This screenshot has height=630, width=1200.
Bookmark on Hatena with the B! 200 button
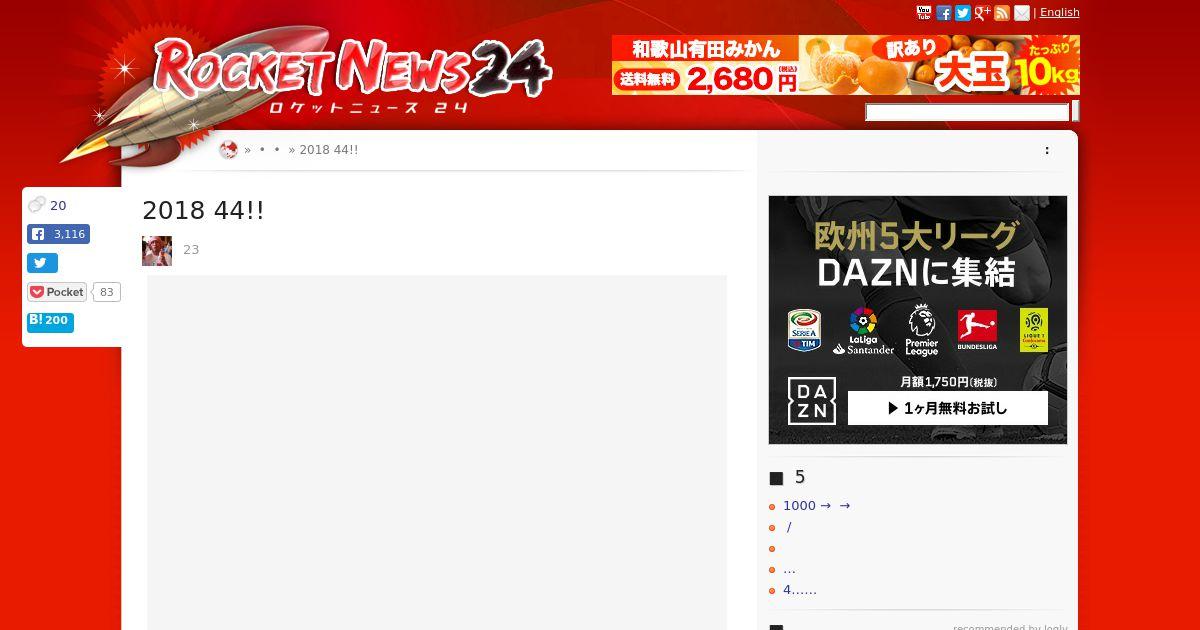click(50, 322)
